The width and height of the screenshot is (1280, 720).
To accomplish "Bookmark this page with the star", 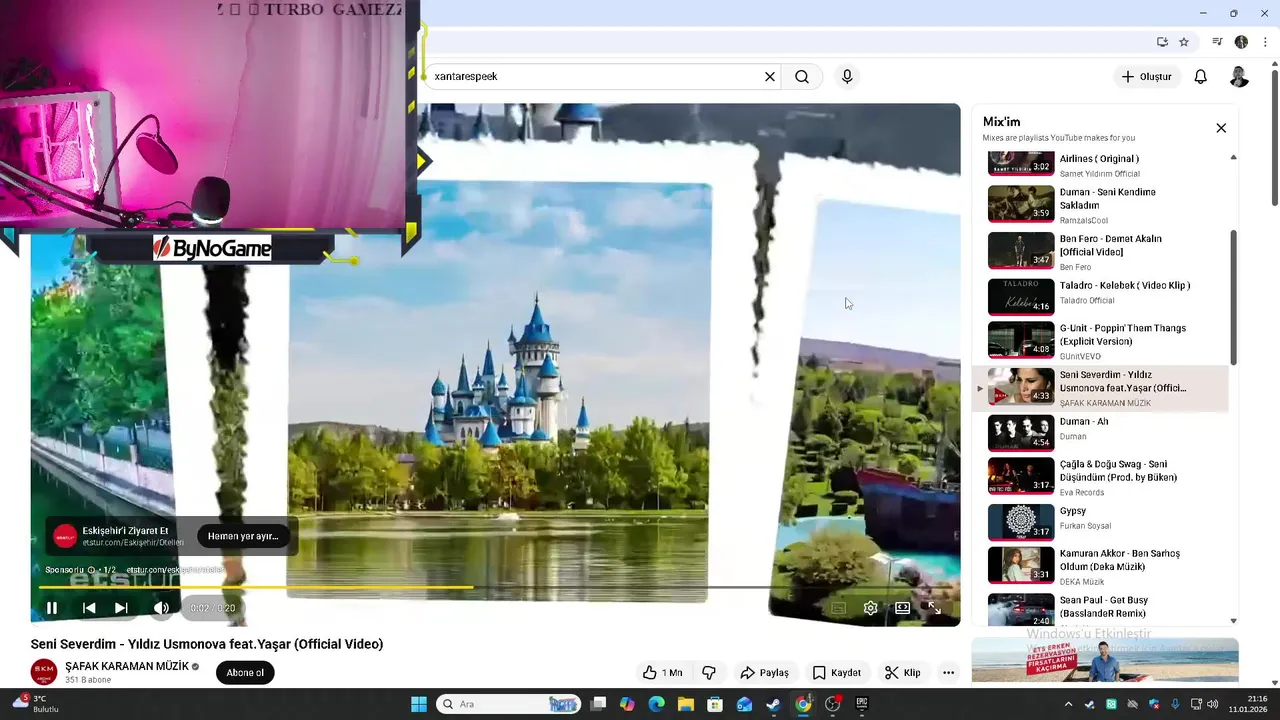I will pos(1184,42).
